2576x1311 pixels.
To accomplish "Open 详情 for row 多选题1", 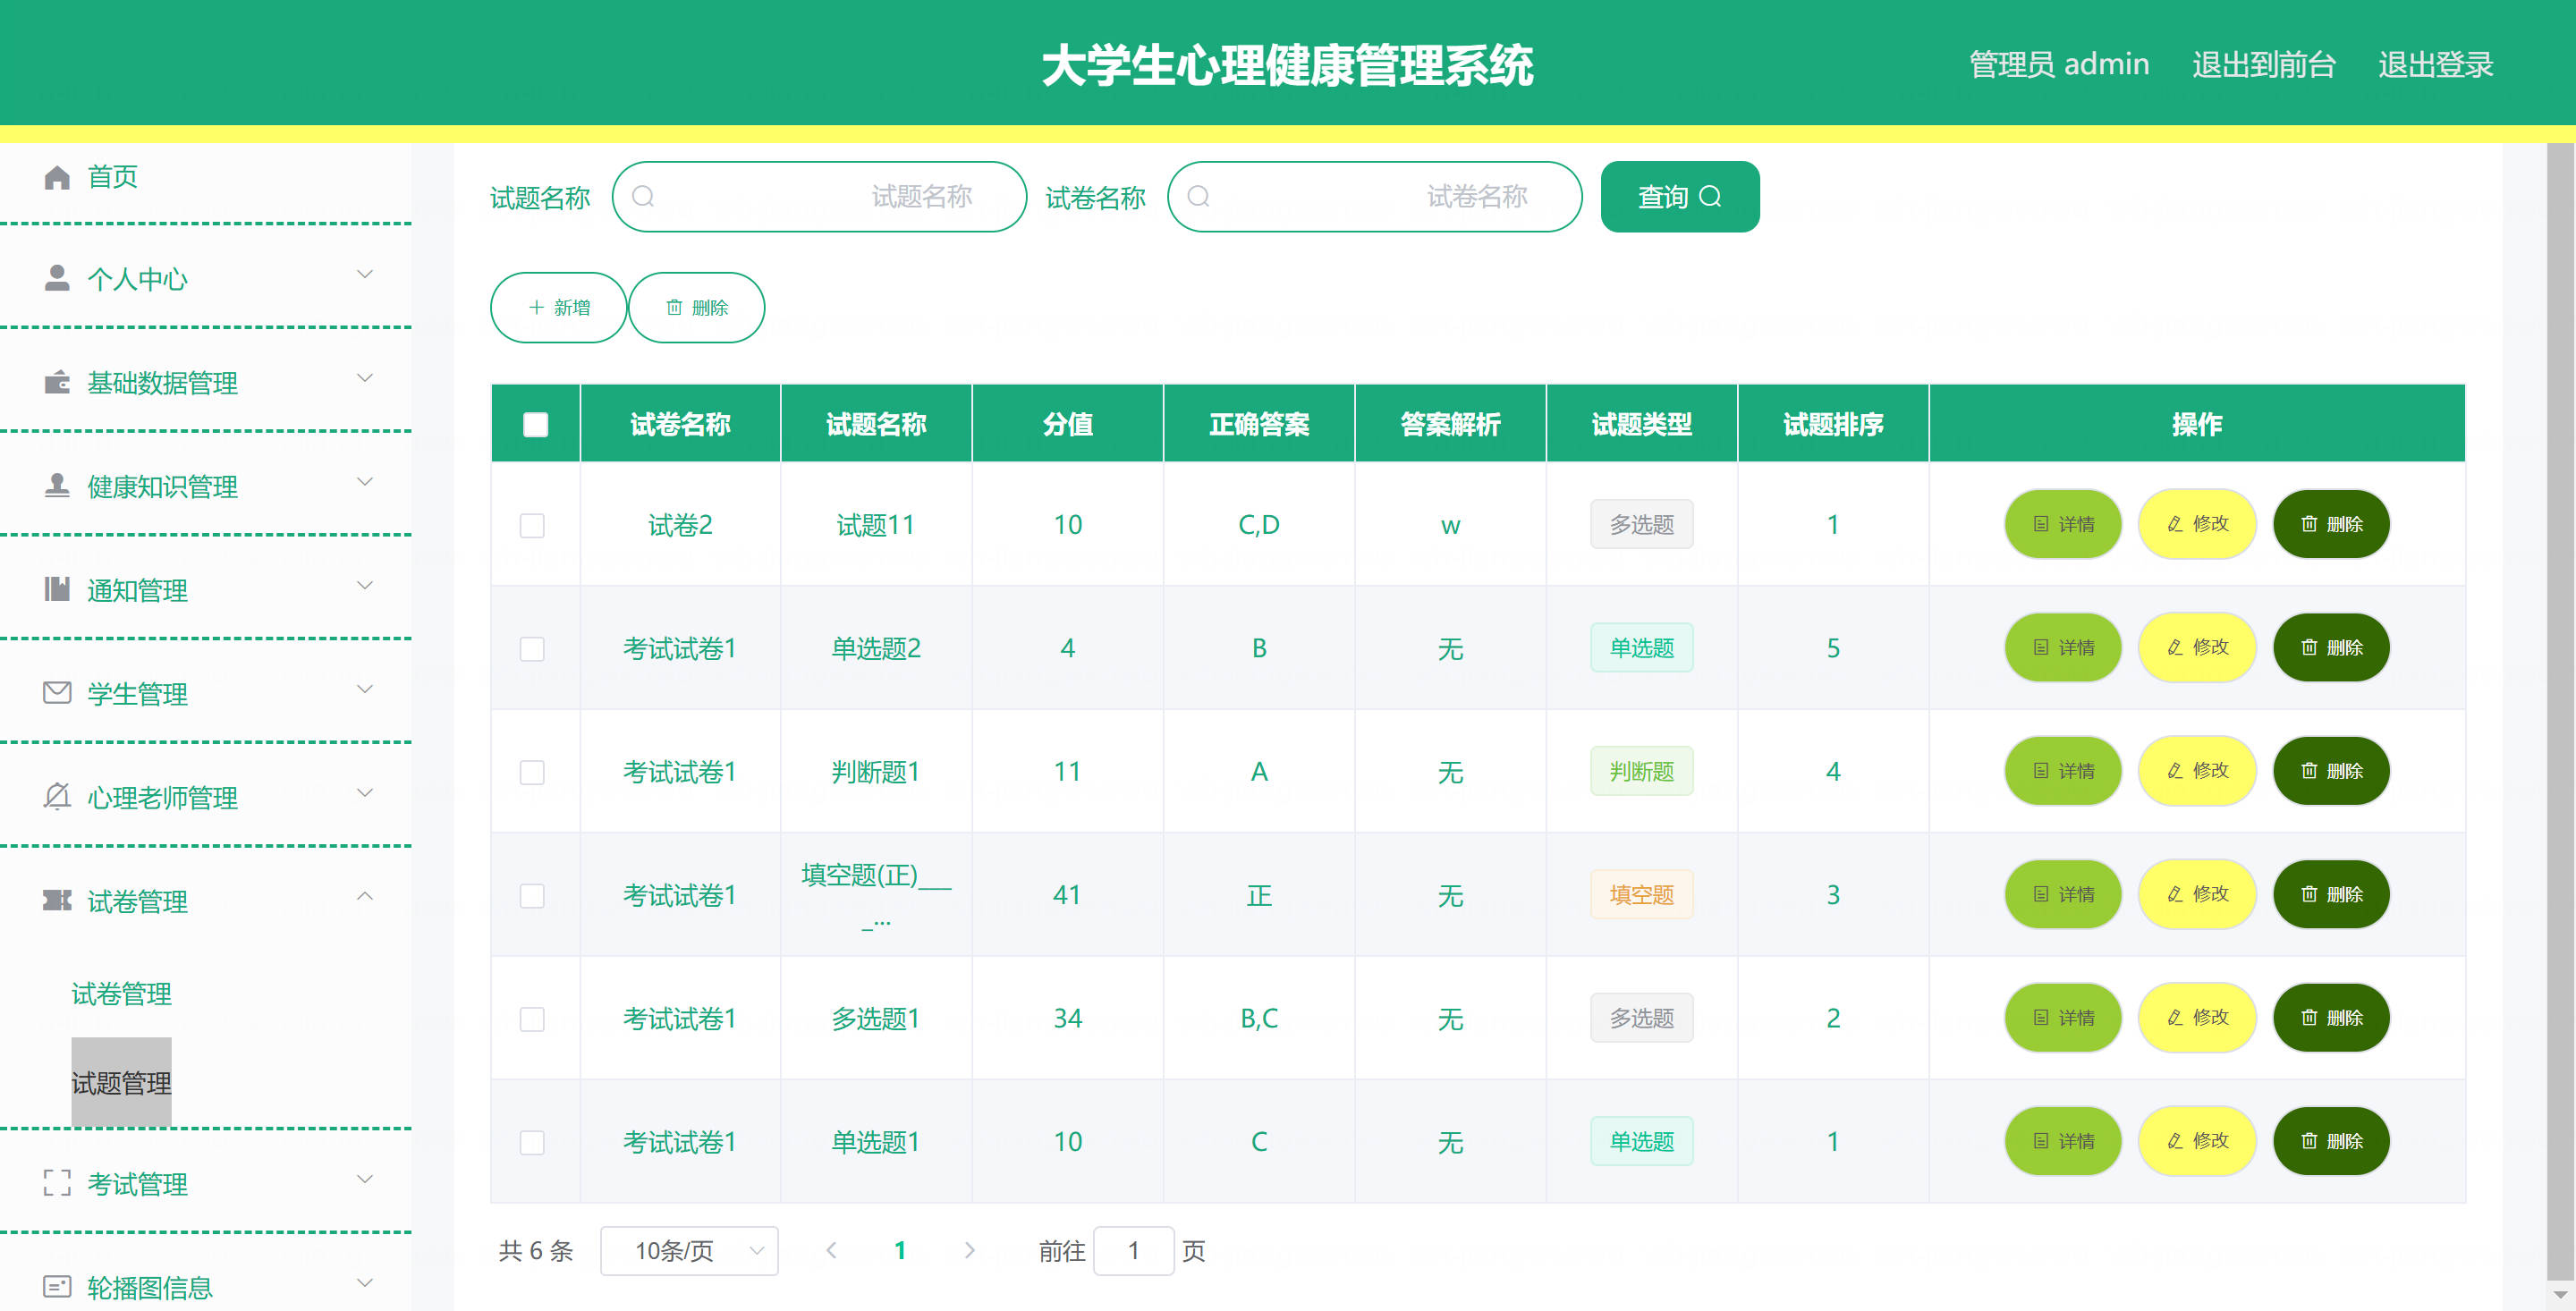I will click(2063, 1018).
